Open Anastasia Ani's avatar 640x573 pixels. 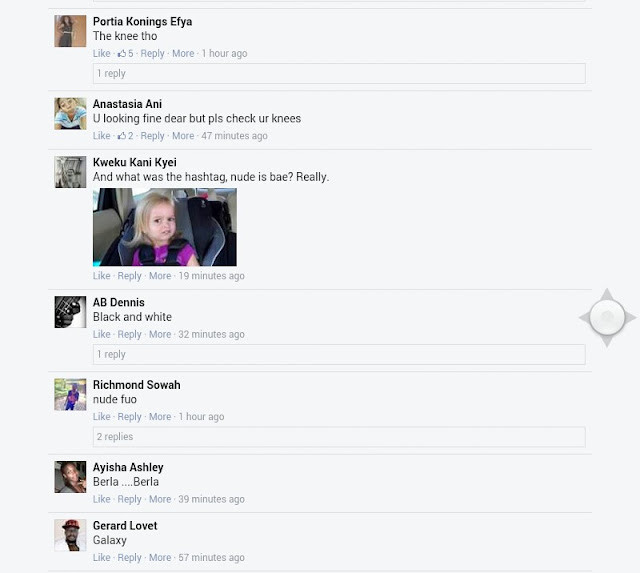70,113
